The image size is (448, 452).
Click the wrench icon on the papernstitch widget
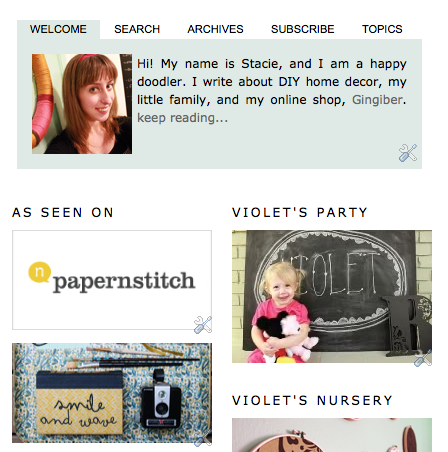pyautogui.click(x=203, y=325)
